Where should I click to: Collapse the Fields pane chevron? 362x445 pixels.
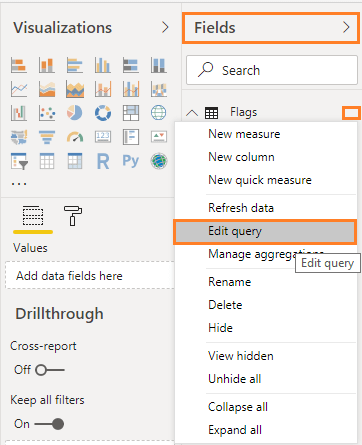pyautogui.click(x=346, y=27)
